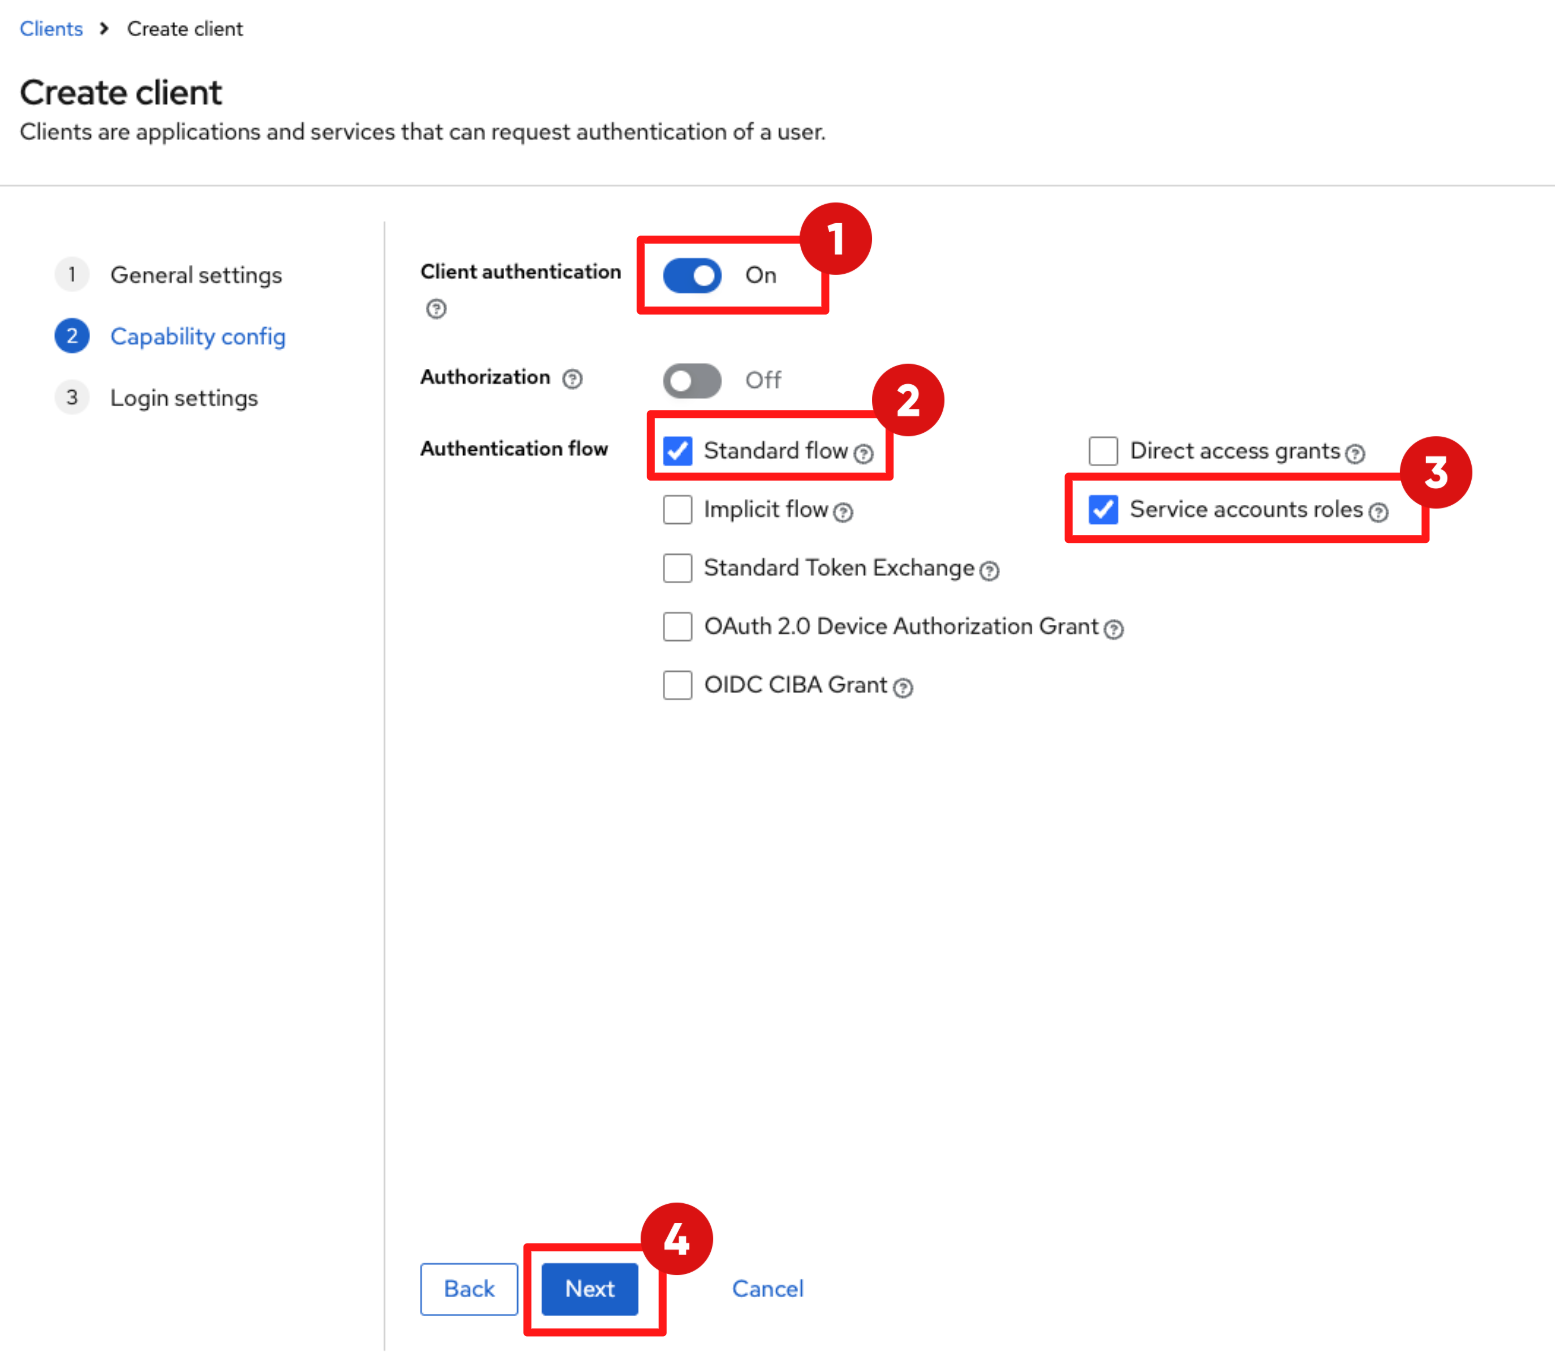The width and height of the screenshot is (1555, 1361).
Task: Click OAuth 2.0 Device Authorization Grant help icon
Action: coord(1114,629)
